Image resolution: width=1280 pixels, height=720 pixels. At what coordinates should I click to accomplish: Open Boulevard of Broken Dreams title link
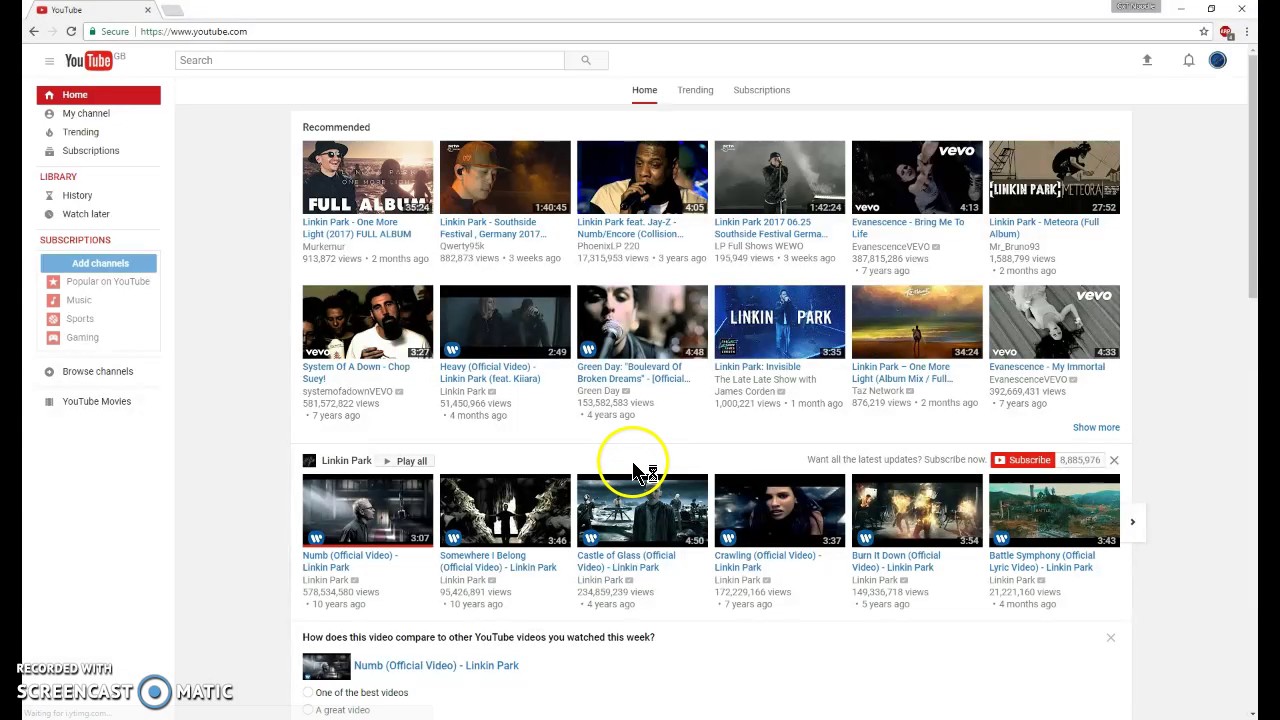633,373
